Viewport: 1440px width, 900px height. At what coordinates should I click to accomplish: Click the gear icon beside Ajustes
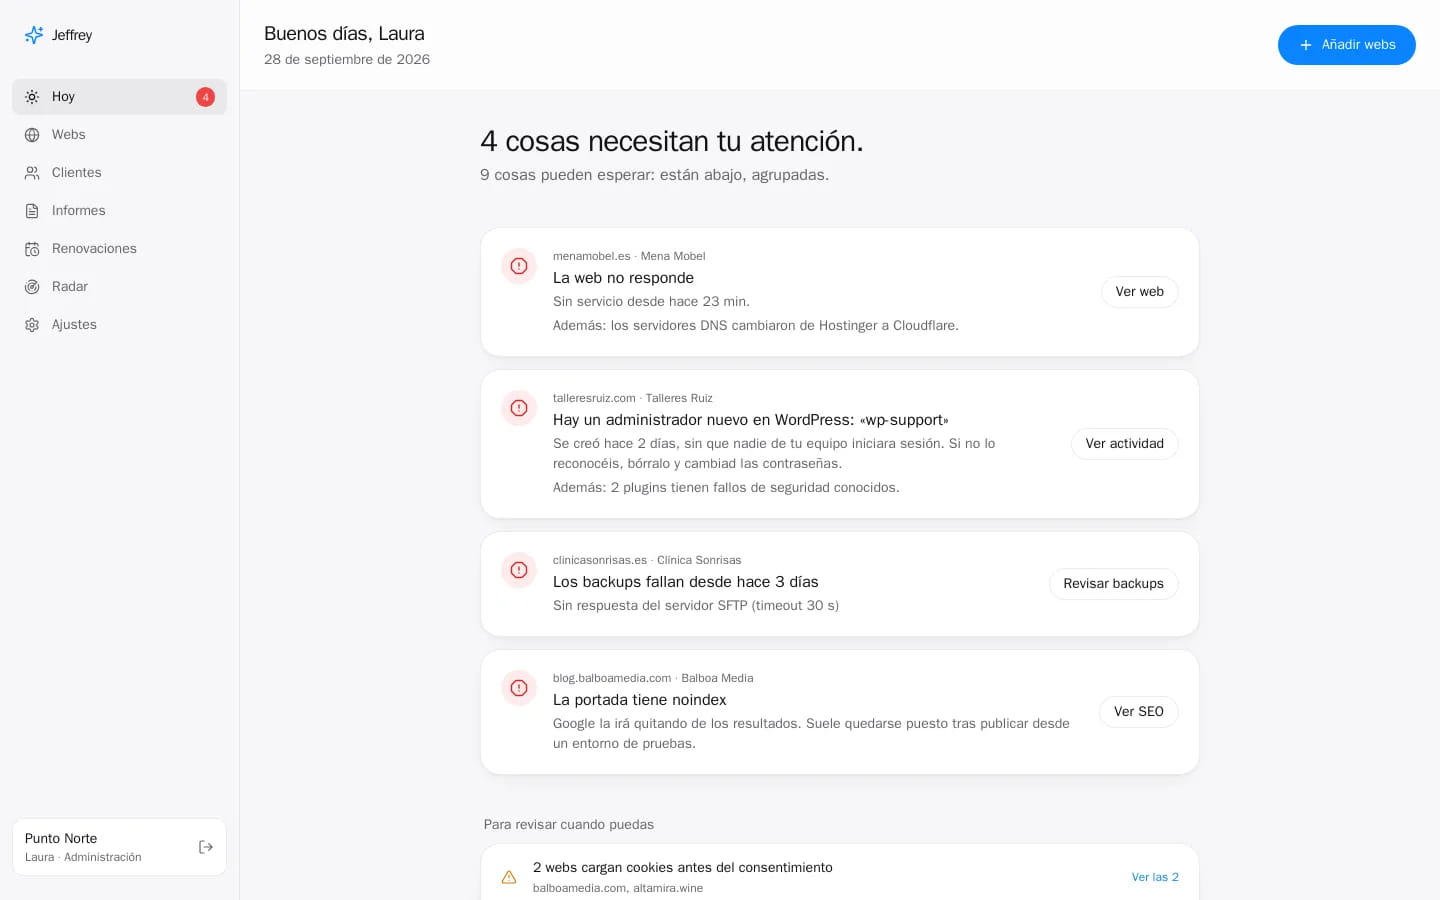click(32, 325)
